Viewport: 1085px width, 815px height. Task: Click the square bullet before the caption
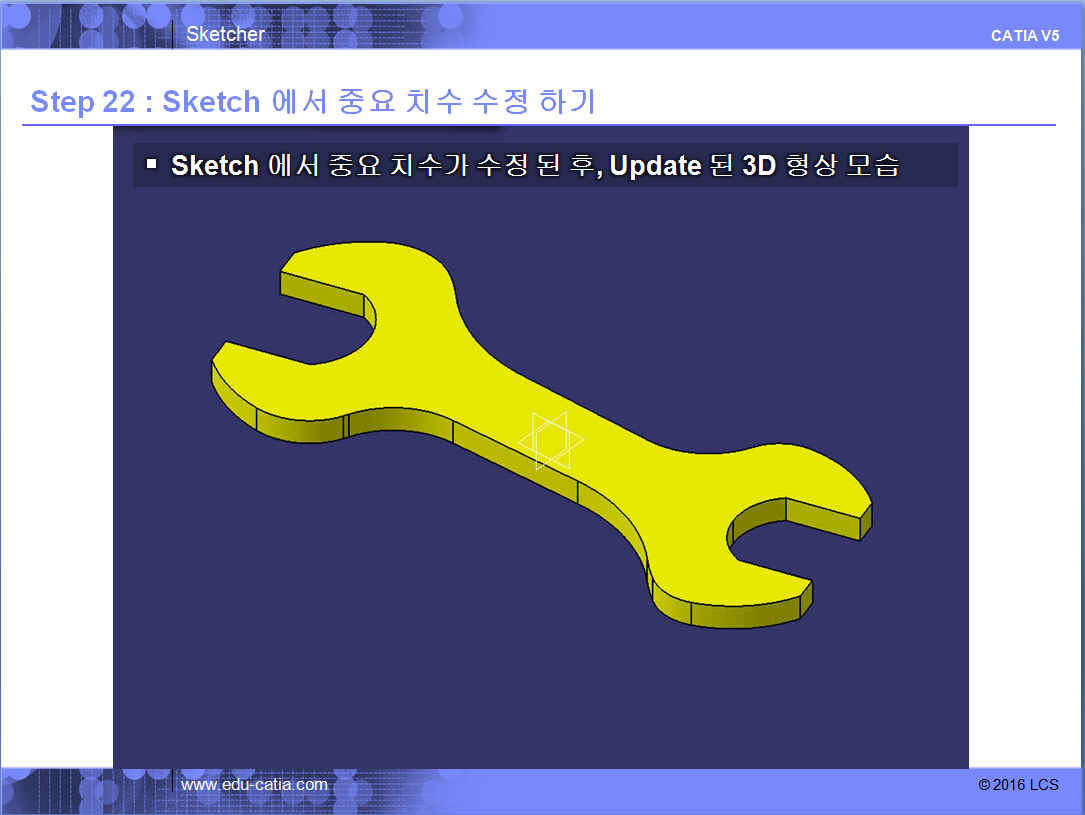(152, 164)
